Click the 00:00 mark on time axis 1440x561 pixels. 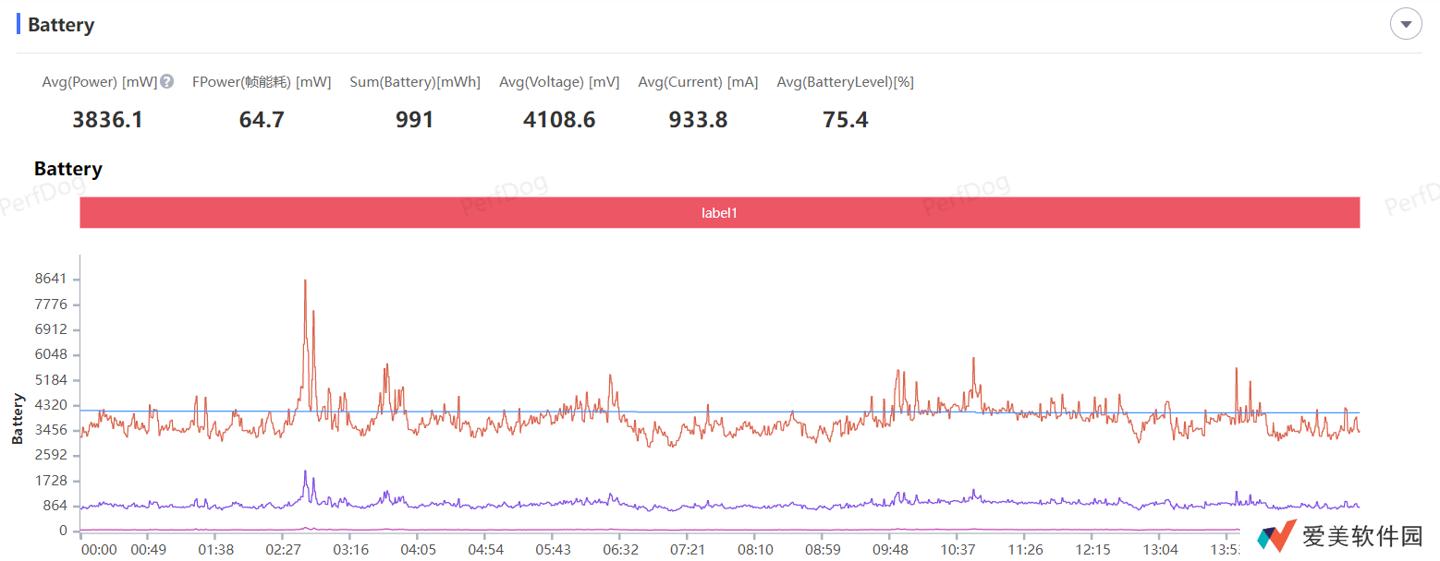99,549
